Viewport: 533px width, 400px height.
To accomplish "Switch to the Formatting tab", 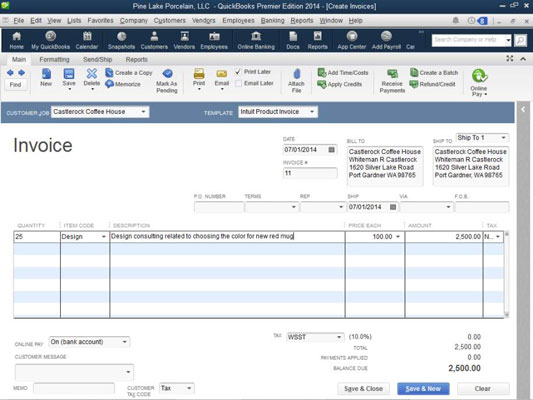I will click(x=54, y=59).
